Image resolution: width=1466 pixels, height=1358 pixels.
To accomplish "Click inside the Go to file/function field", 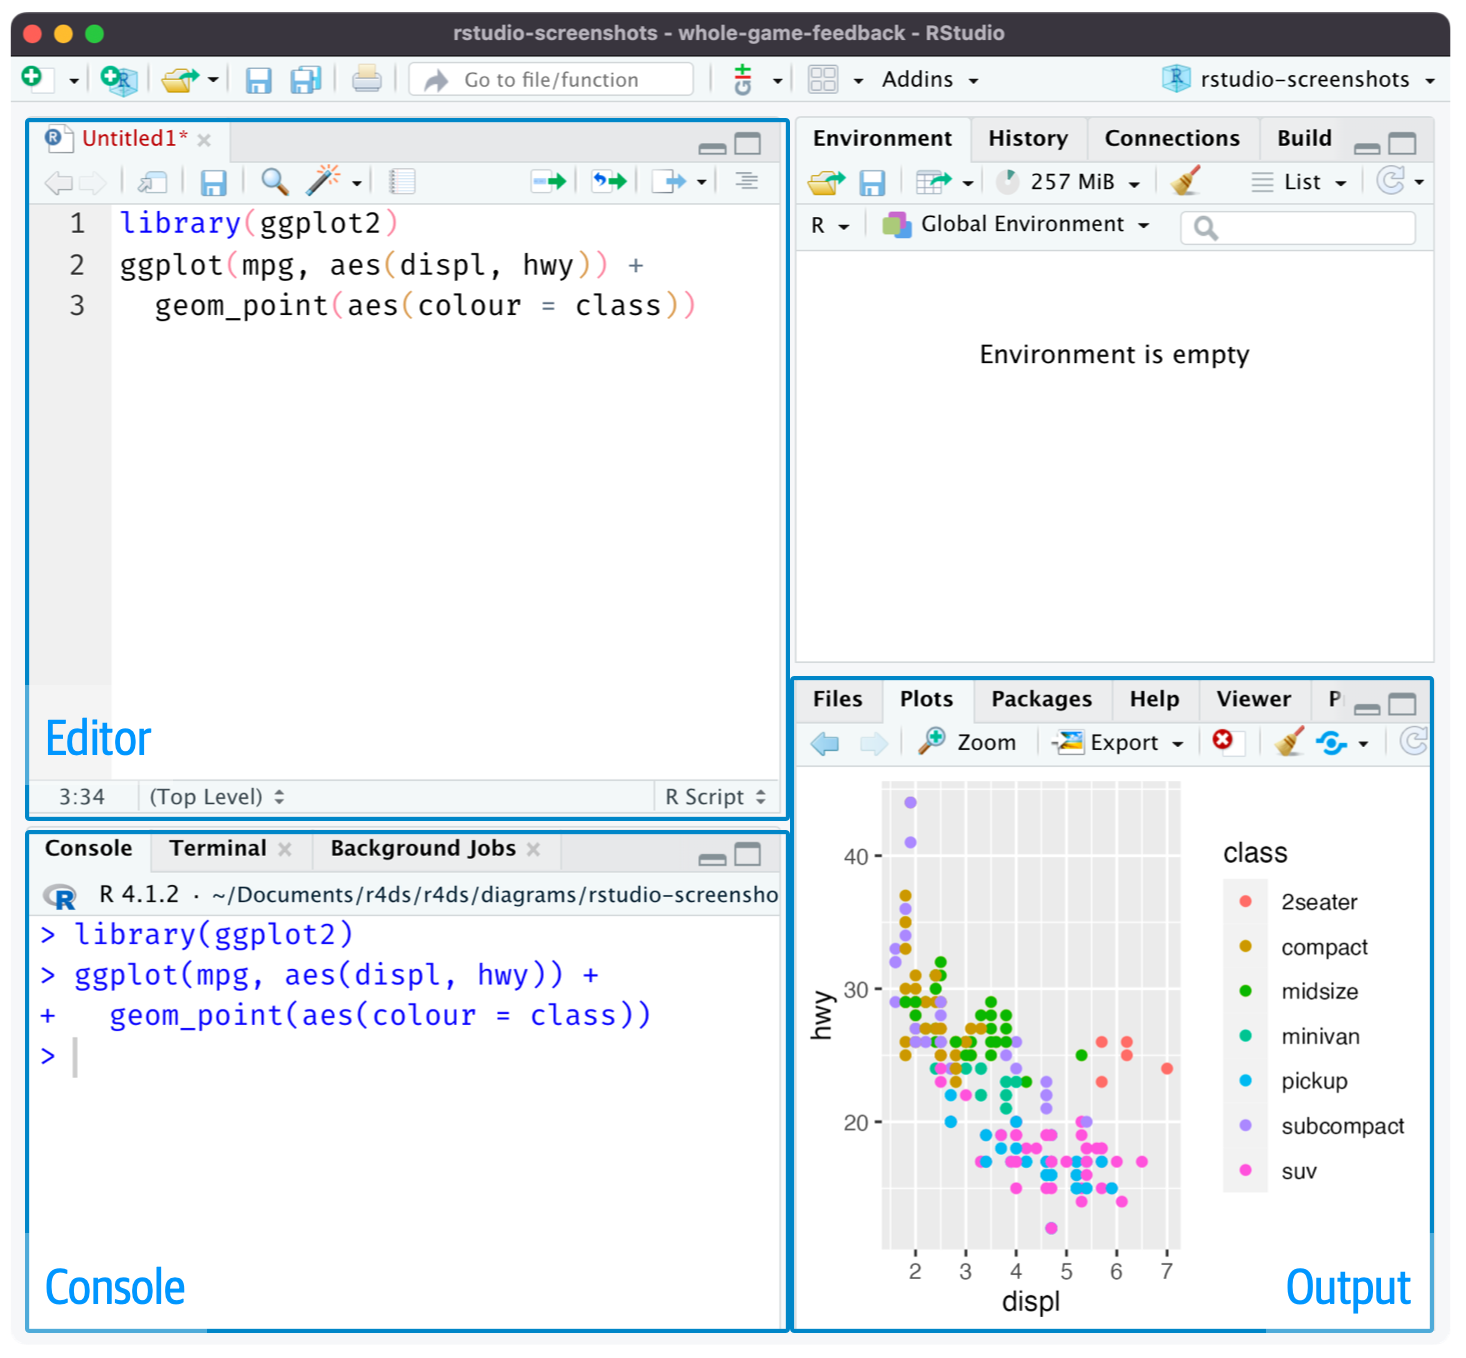I will (x=550, y=79).
